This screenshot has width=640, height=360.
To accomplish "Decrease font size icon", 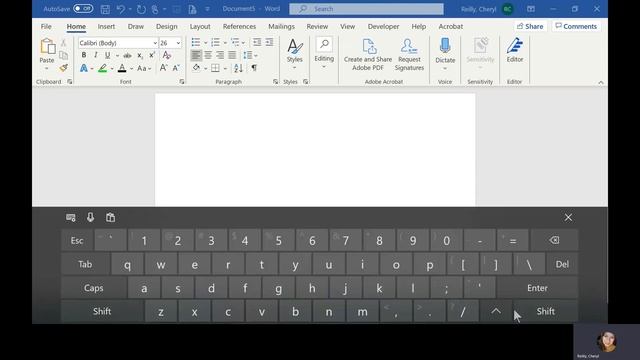I will coord(176,68).
